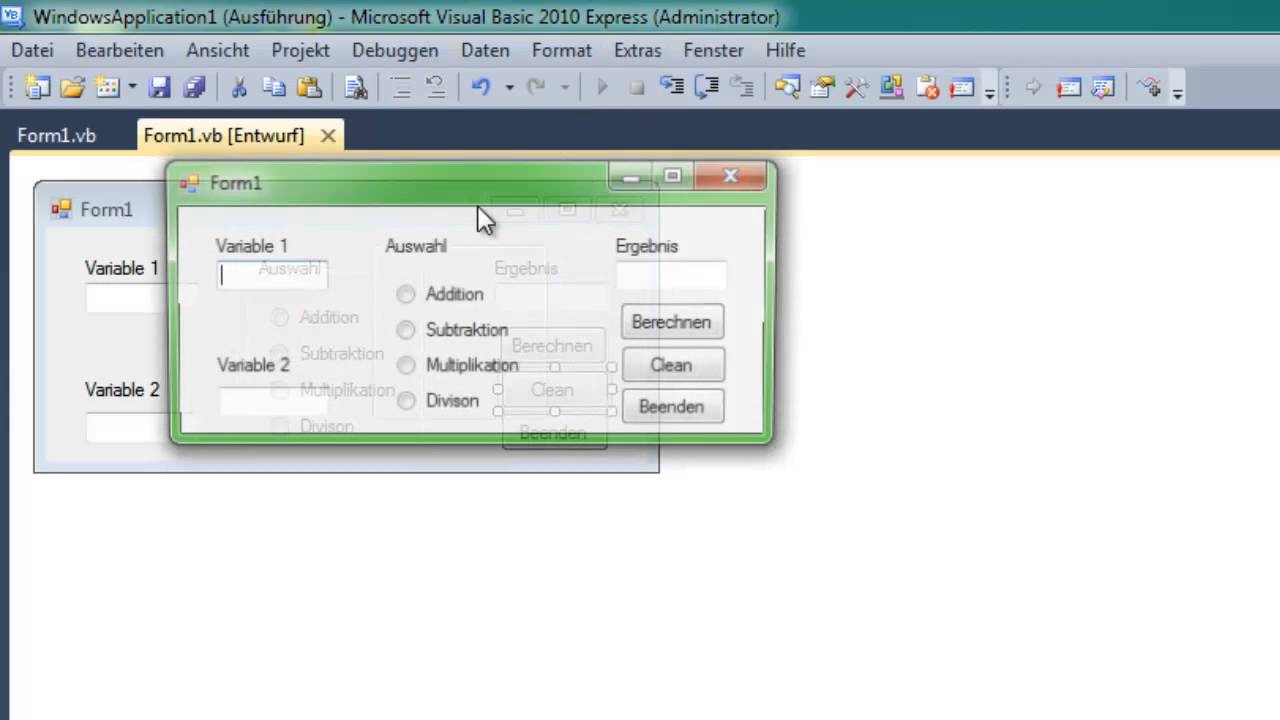Image resolution: width=1280 pixels, height=720 pixels.
Task: Click the blue Undo arrow
Action: (481, 87)
